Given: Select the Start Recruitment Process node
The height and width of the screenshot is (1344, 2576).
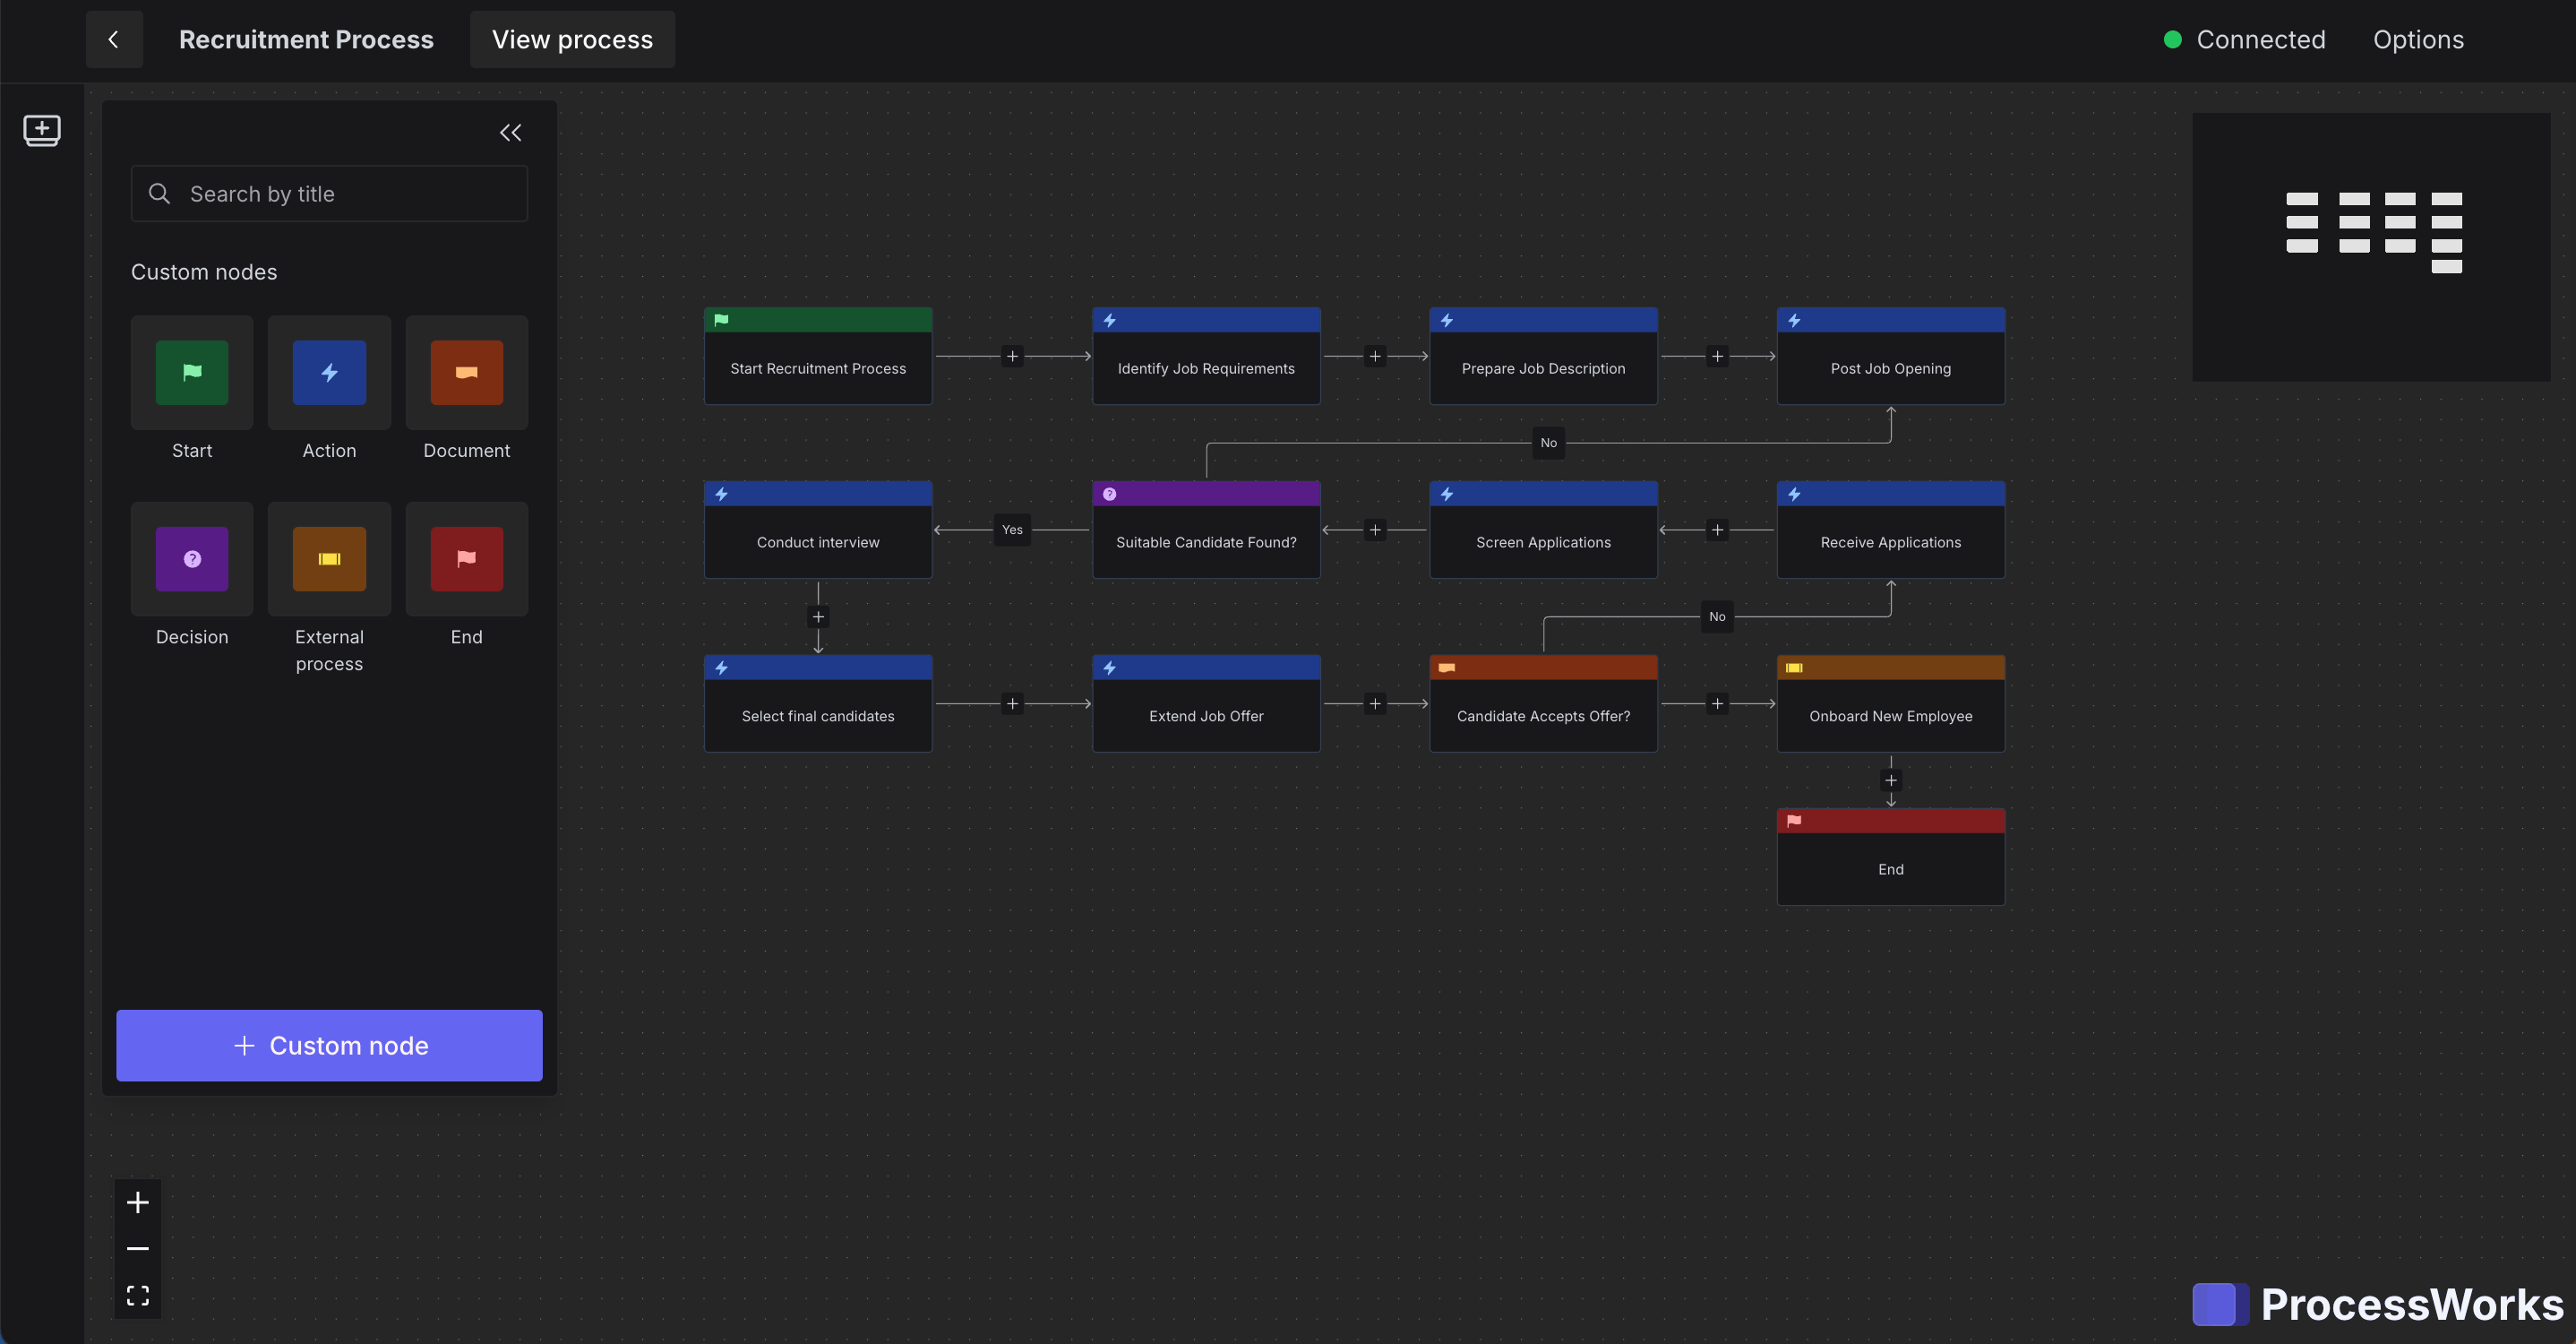Looking at the screenshot, I should click(818, 356).
